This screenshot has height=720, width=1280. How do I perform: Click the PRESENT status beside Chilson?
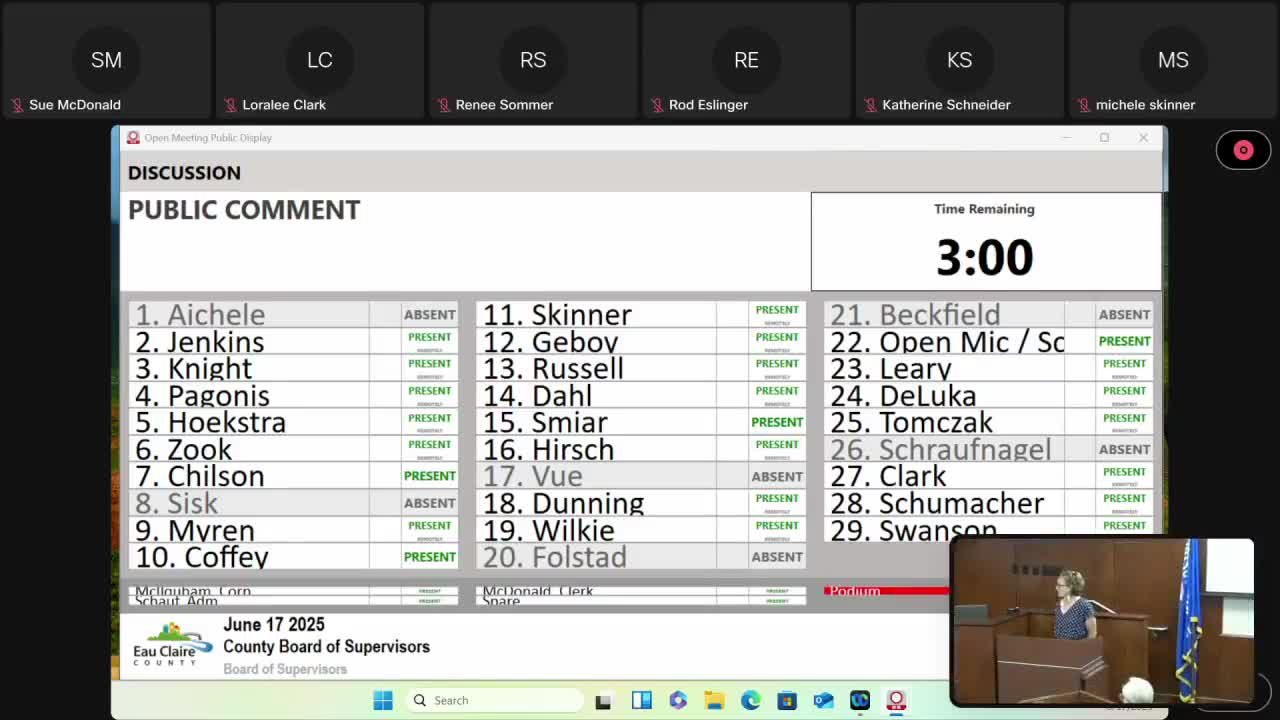[x=429, y=476]
